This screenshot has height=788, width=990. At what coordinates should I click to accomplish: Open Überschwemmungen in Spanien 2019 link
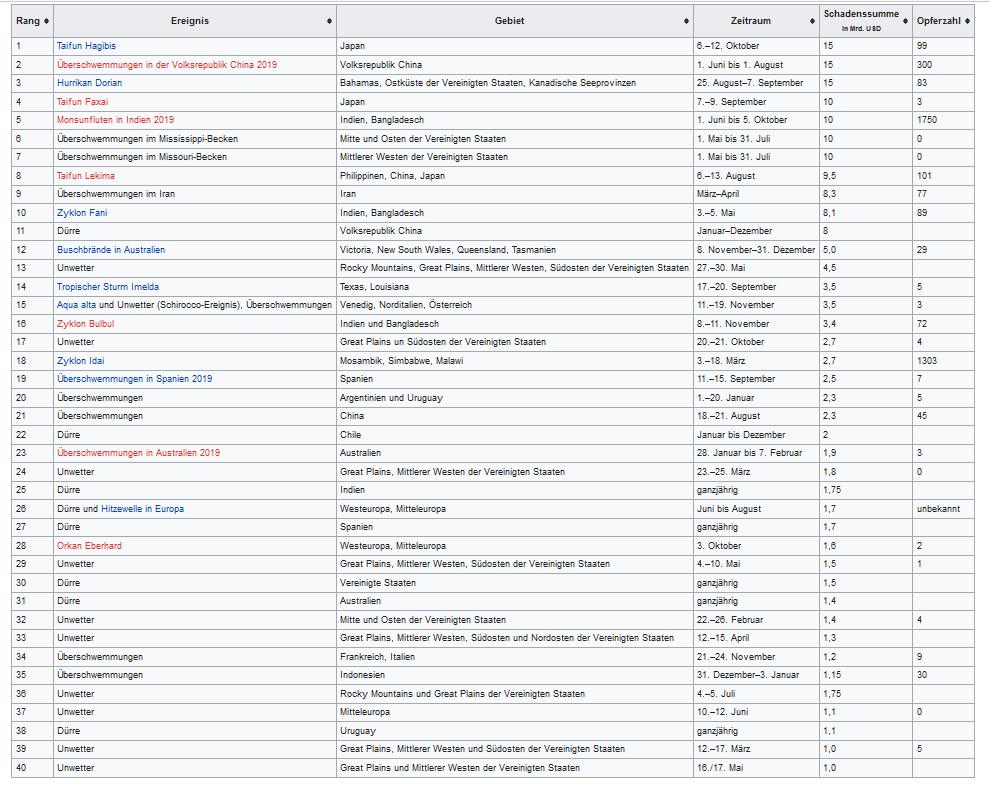pos(134,379)
